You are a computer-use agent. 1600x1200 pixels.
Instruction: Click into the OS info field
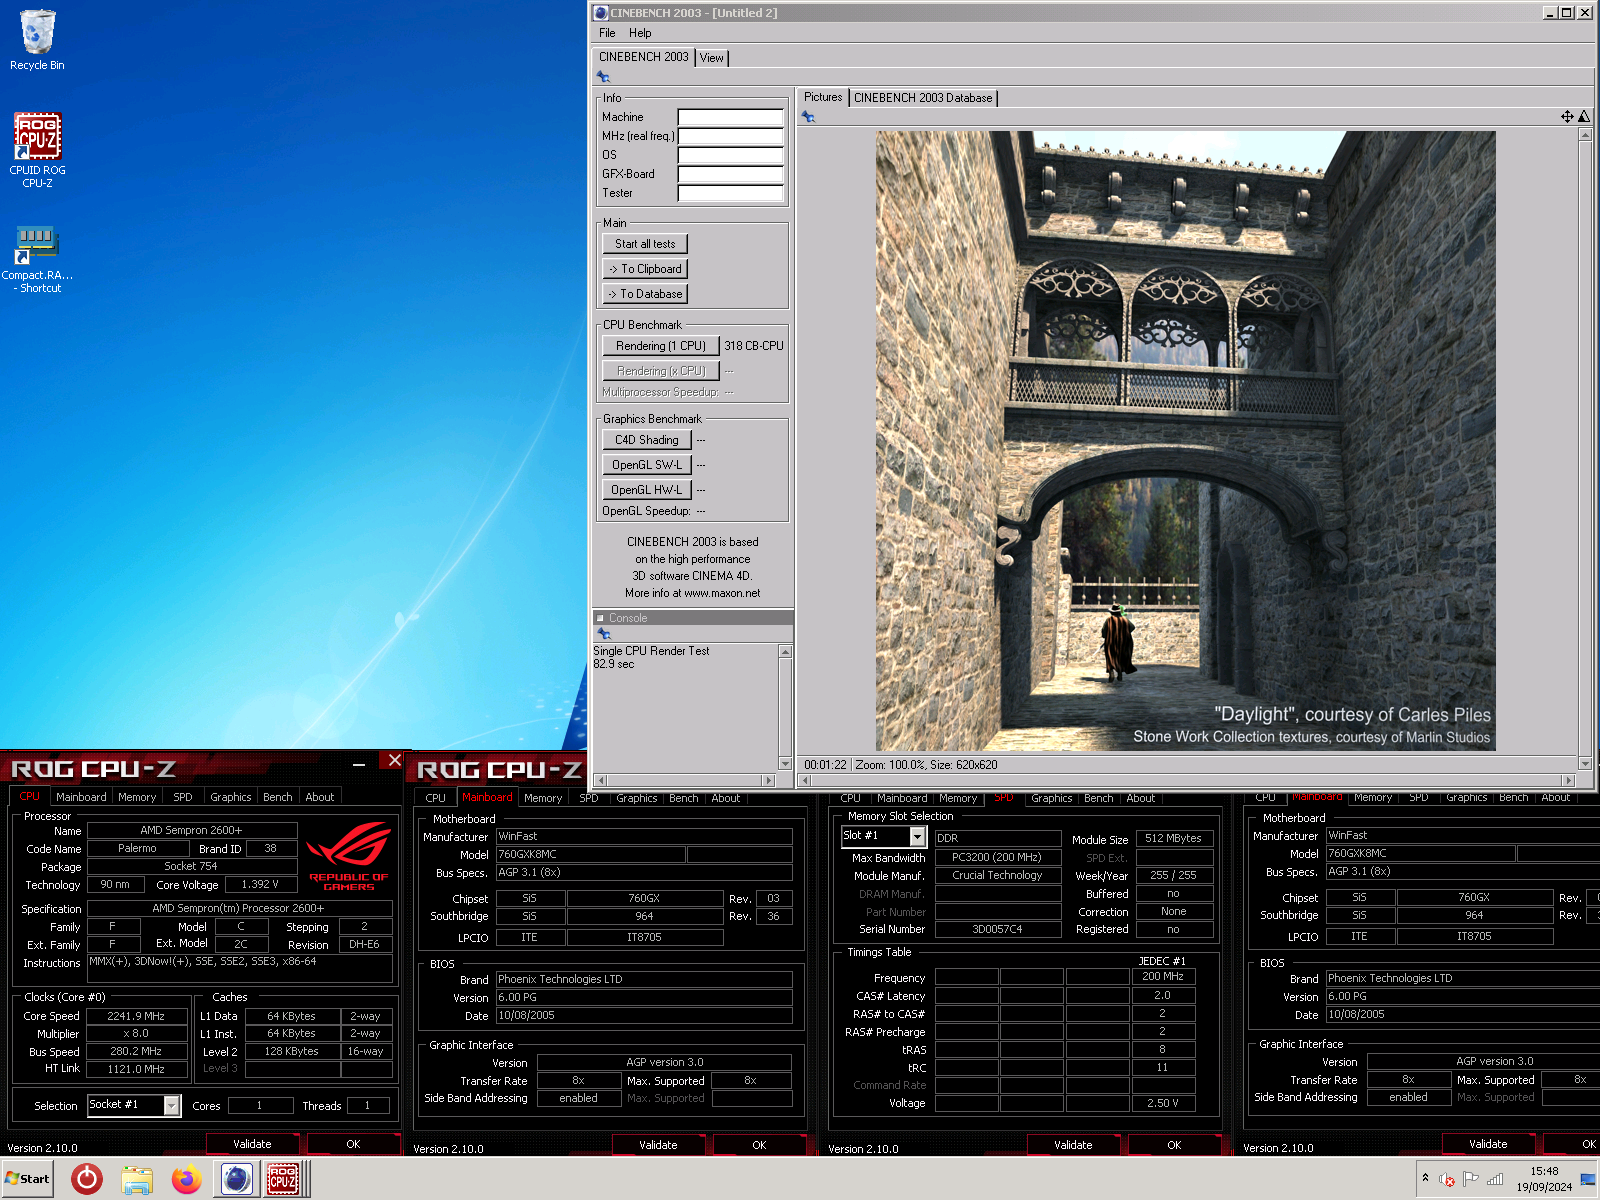(730, 155)
